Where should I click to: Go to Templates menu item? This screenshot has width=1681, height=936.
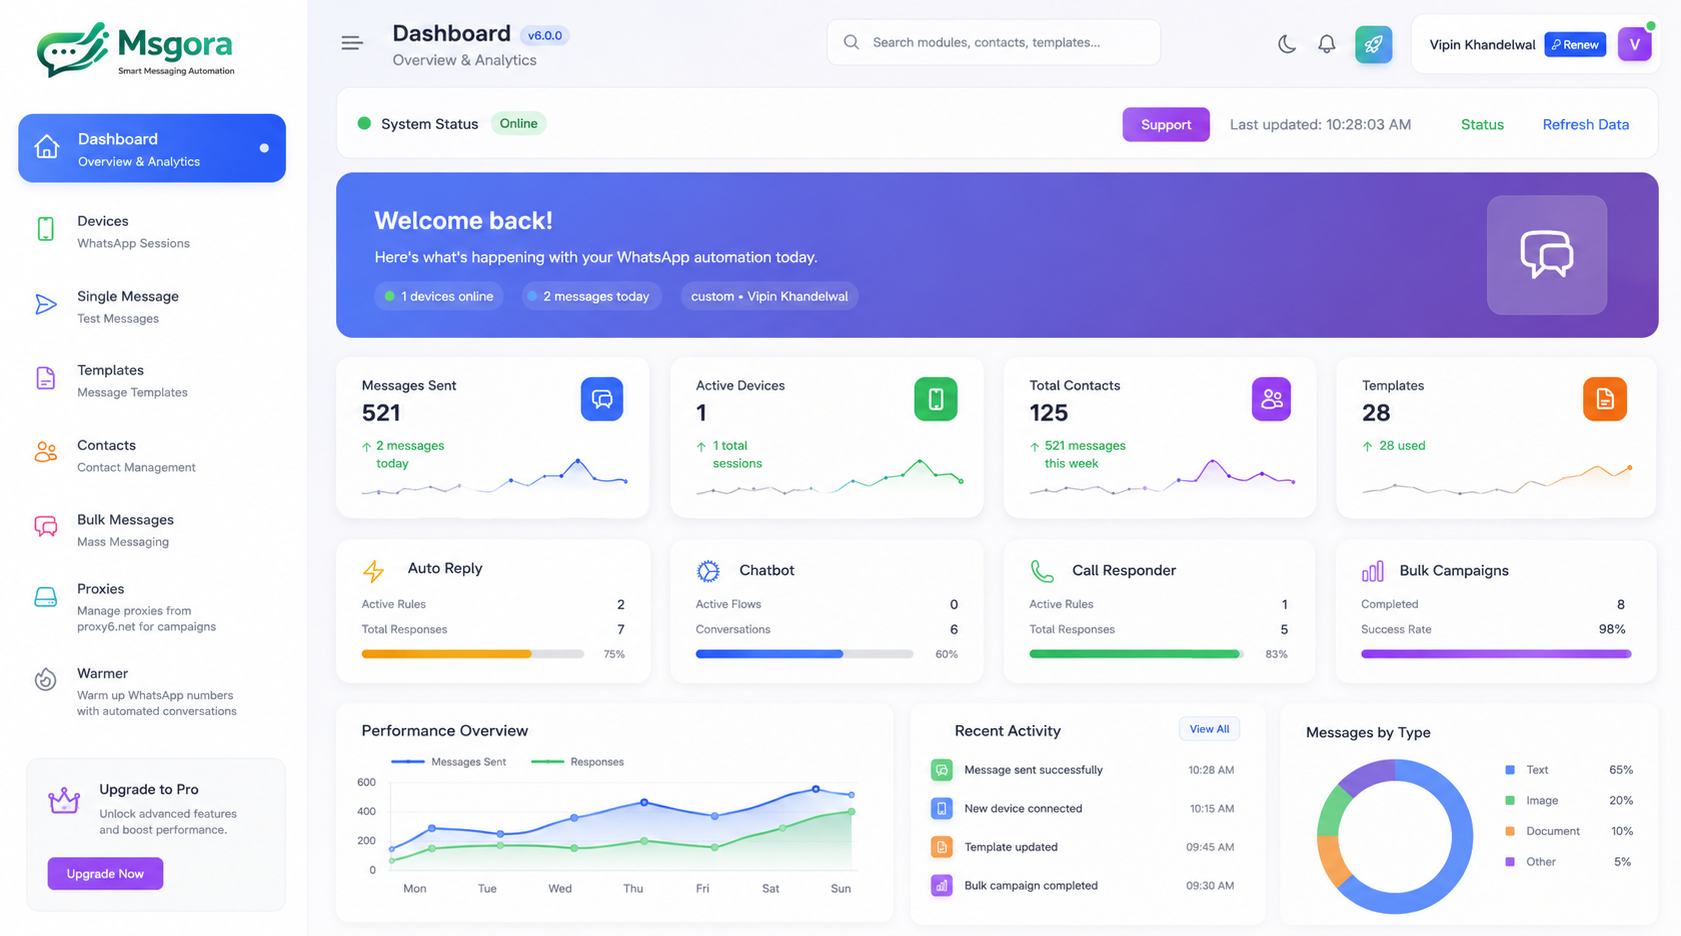pos(152,380)
